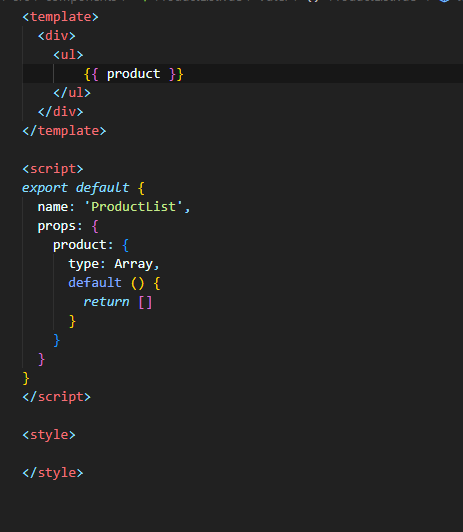Image resolution: width=463 pixels, height=532 pixels.
Task: Click the 'default ()' function name
Action: [95, 283]
